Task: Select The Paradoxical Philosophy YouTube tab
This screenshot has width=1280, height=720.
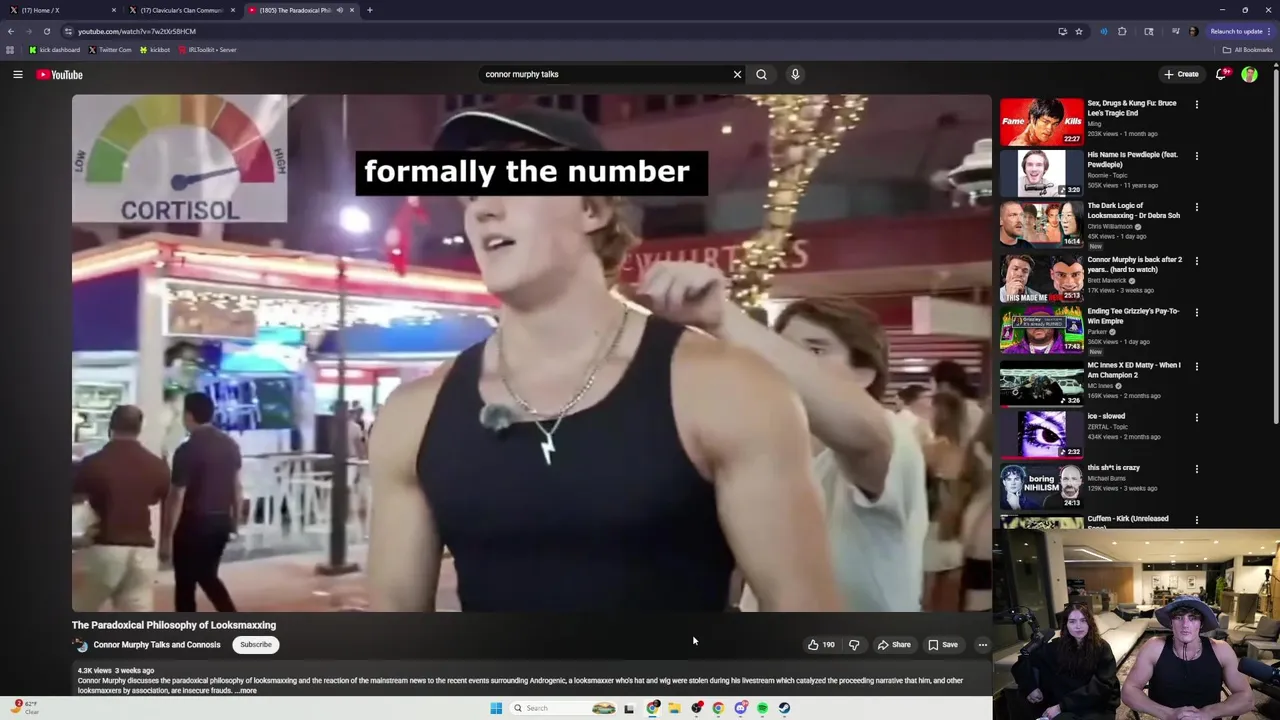Action: tap(302, 10)
